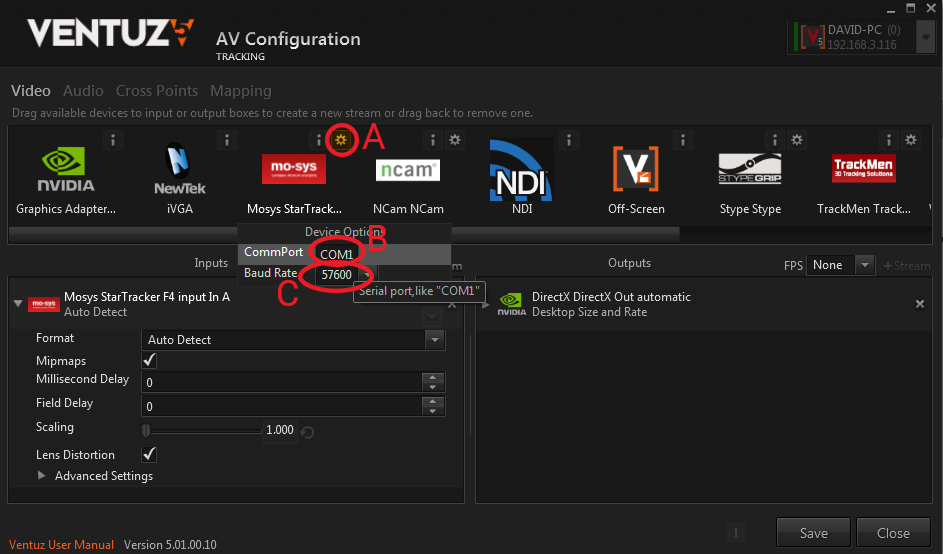Viewport: 943px width, 554px height.
Task: Open the Cross Points tab
Action: click(157, 91)
